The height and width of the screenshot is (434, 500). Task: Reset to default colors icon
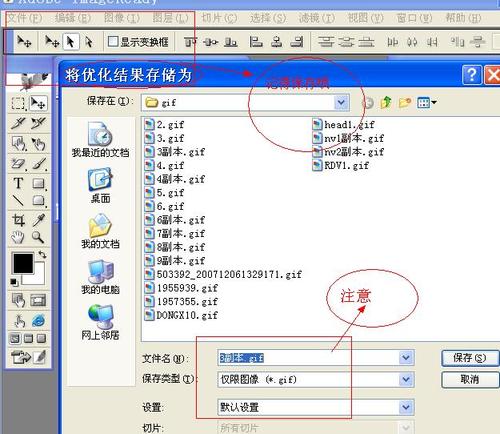(14, 282)
